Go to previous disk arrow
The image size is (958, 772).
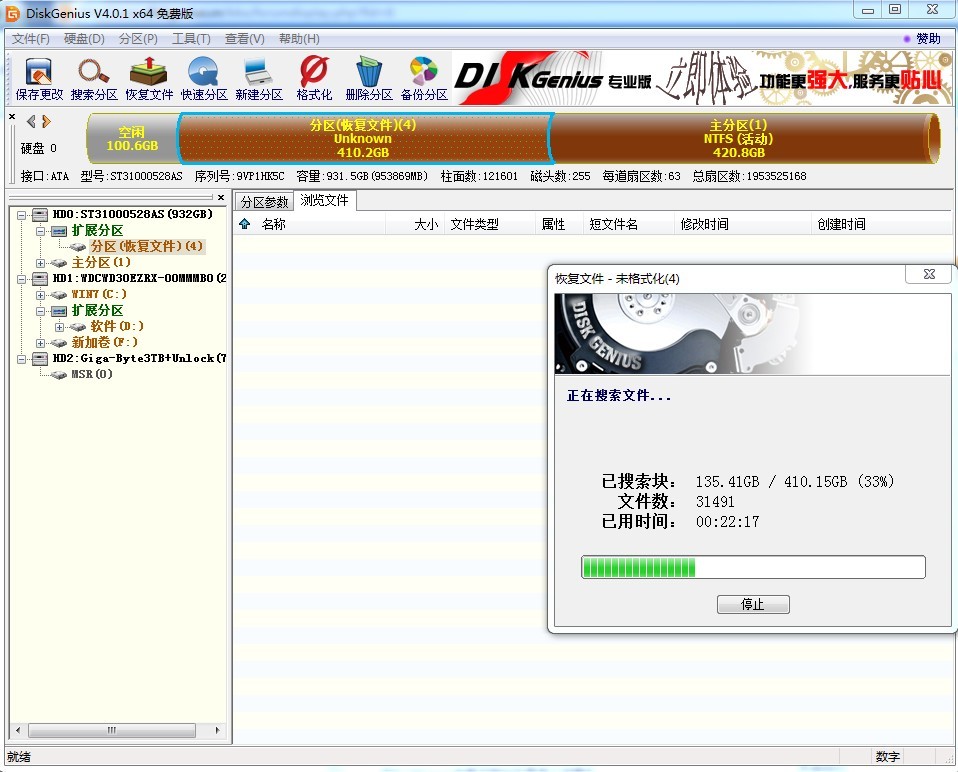tap(31, 122)
